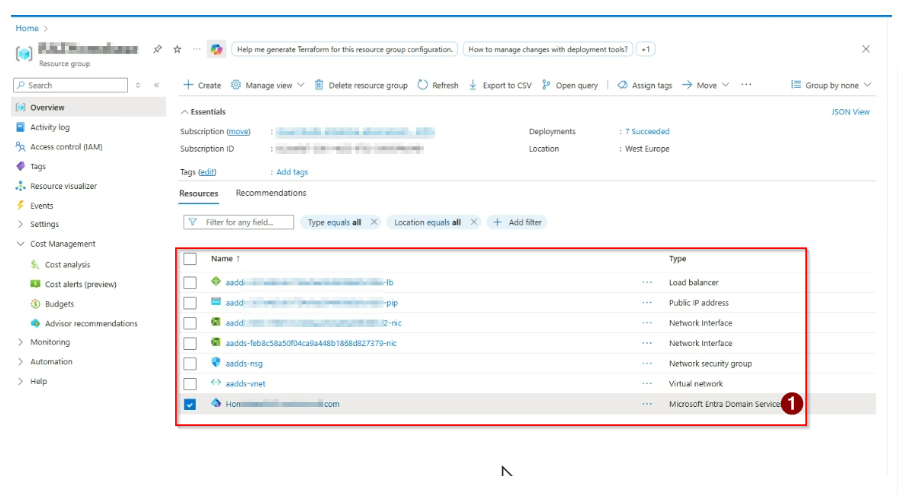
Task: Toggle the select-all resources checkbox
Action: tap(190, 259)
